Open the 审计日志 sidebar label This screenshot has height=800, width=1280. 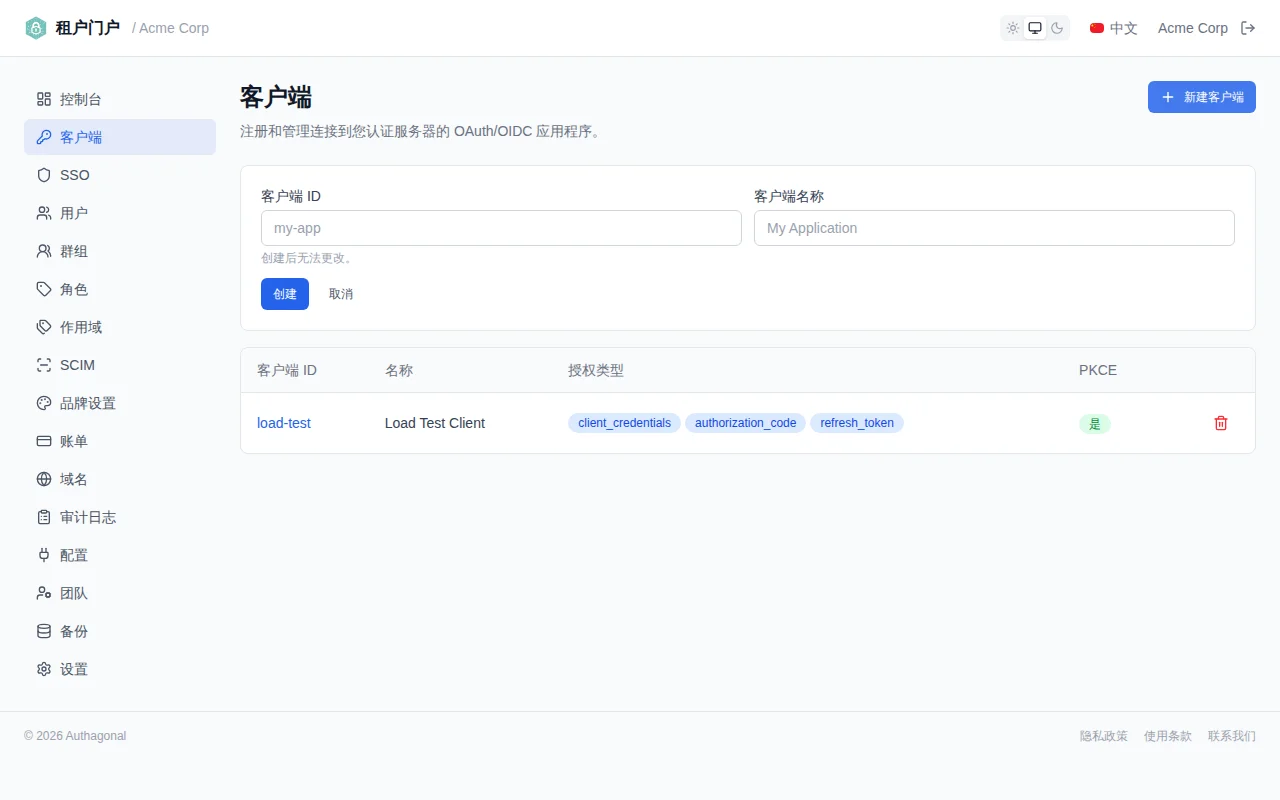click(88, 517)
